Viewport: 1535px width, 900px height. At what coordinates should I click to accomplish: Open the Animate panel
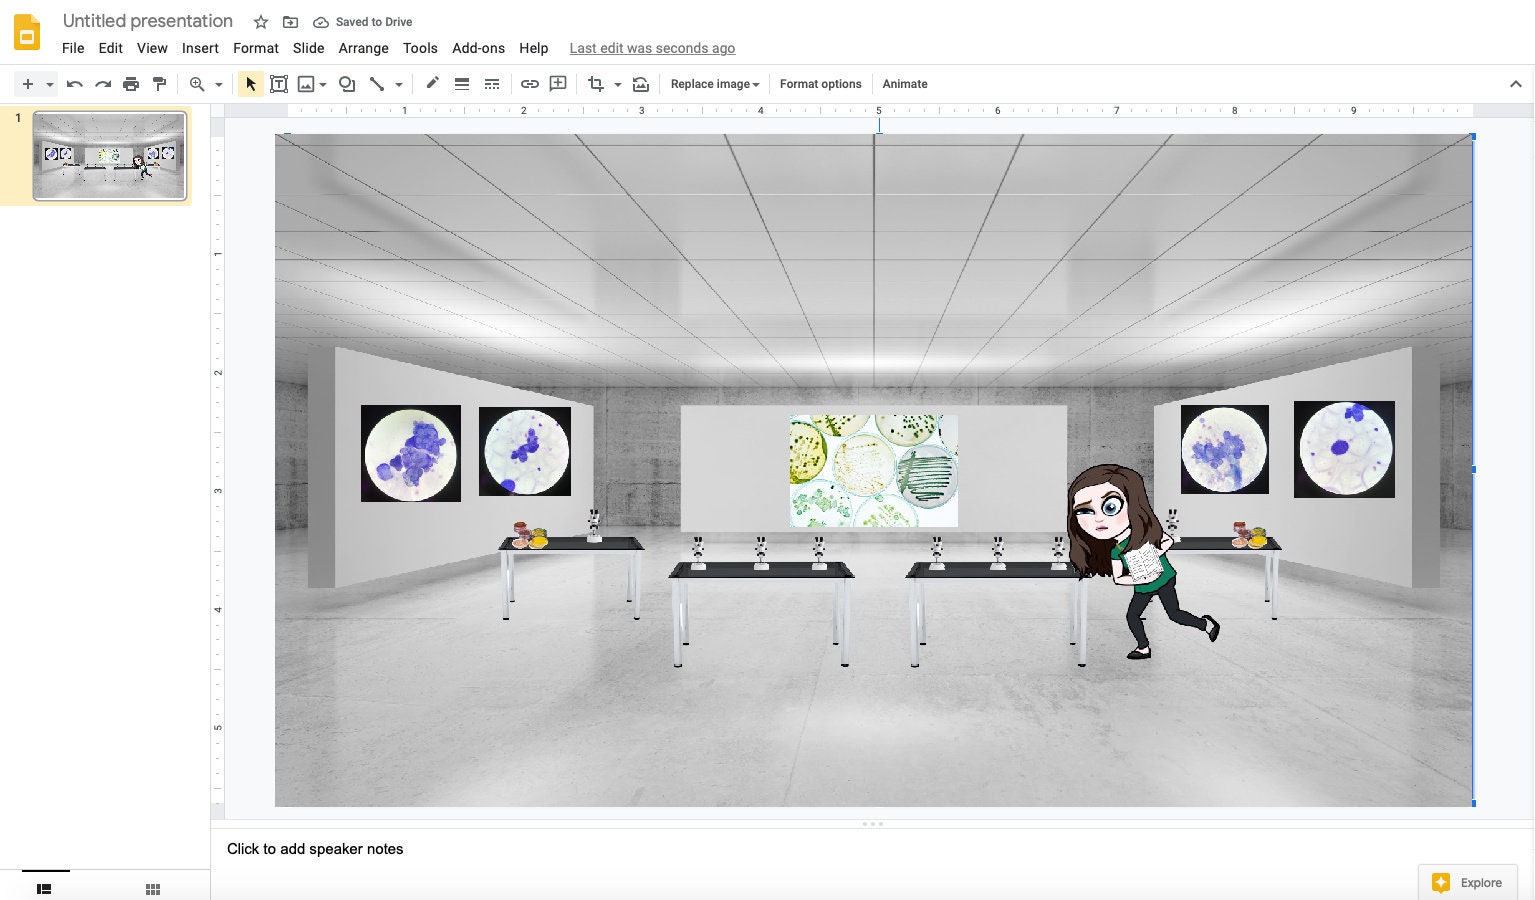point(904,84)
